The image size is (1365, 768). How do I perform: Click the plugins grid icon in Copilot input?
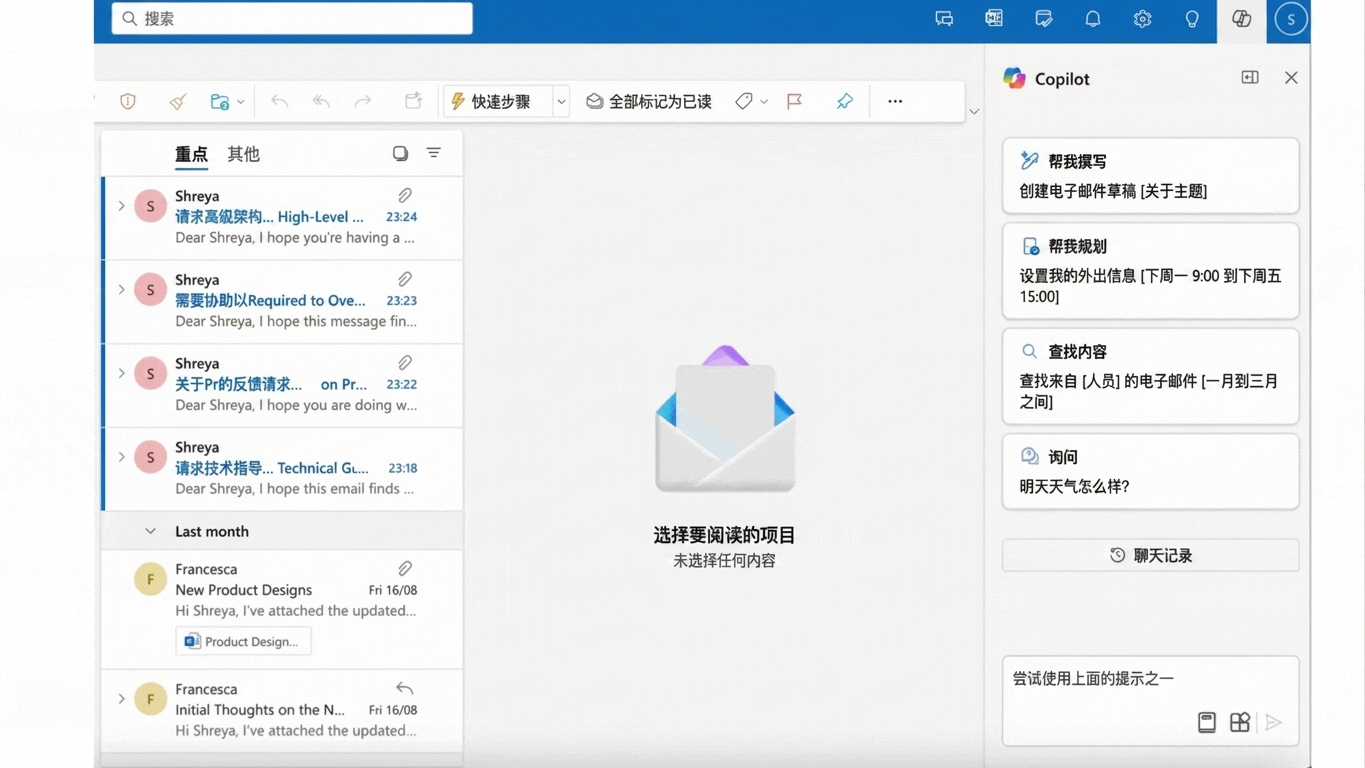1240,722
